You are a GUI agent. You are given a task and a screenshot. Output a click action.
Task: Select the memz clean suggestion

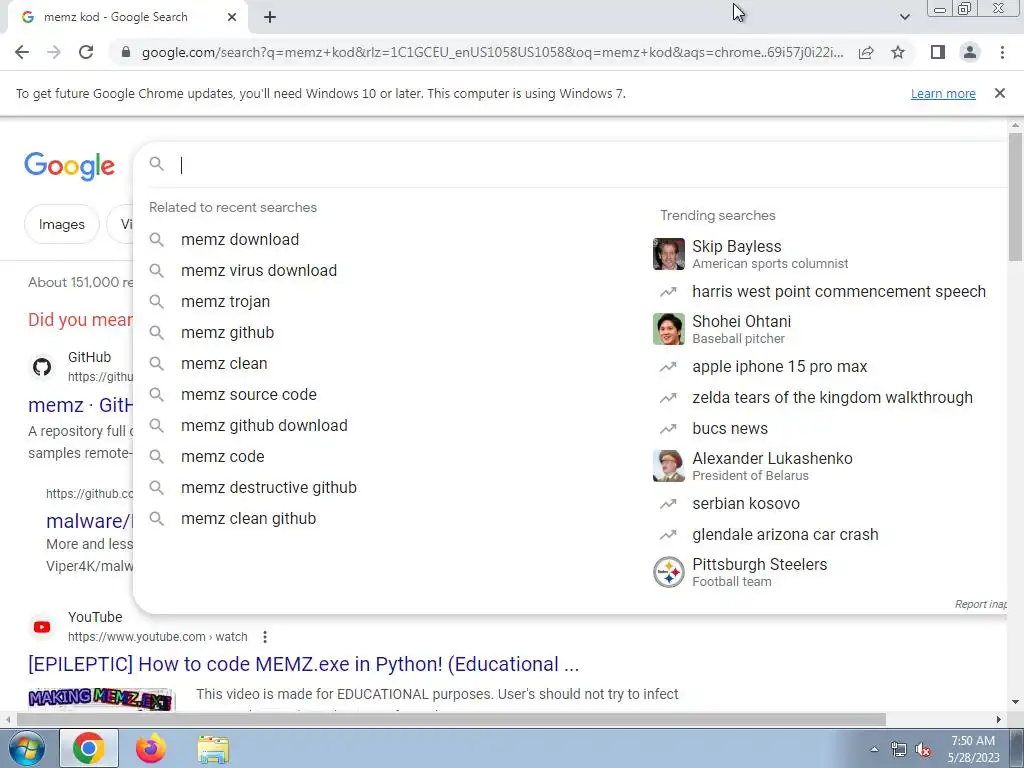click(x=224, y=364)
